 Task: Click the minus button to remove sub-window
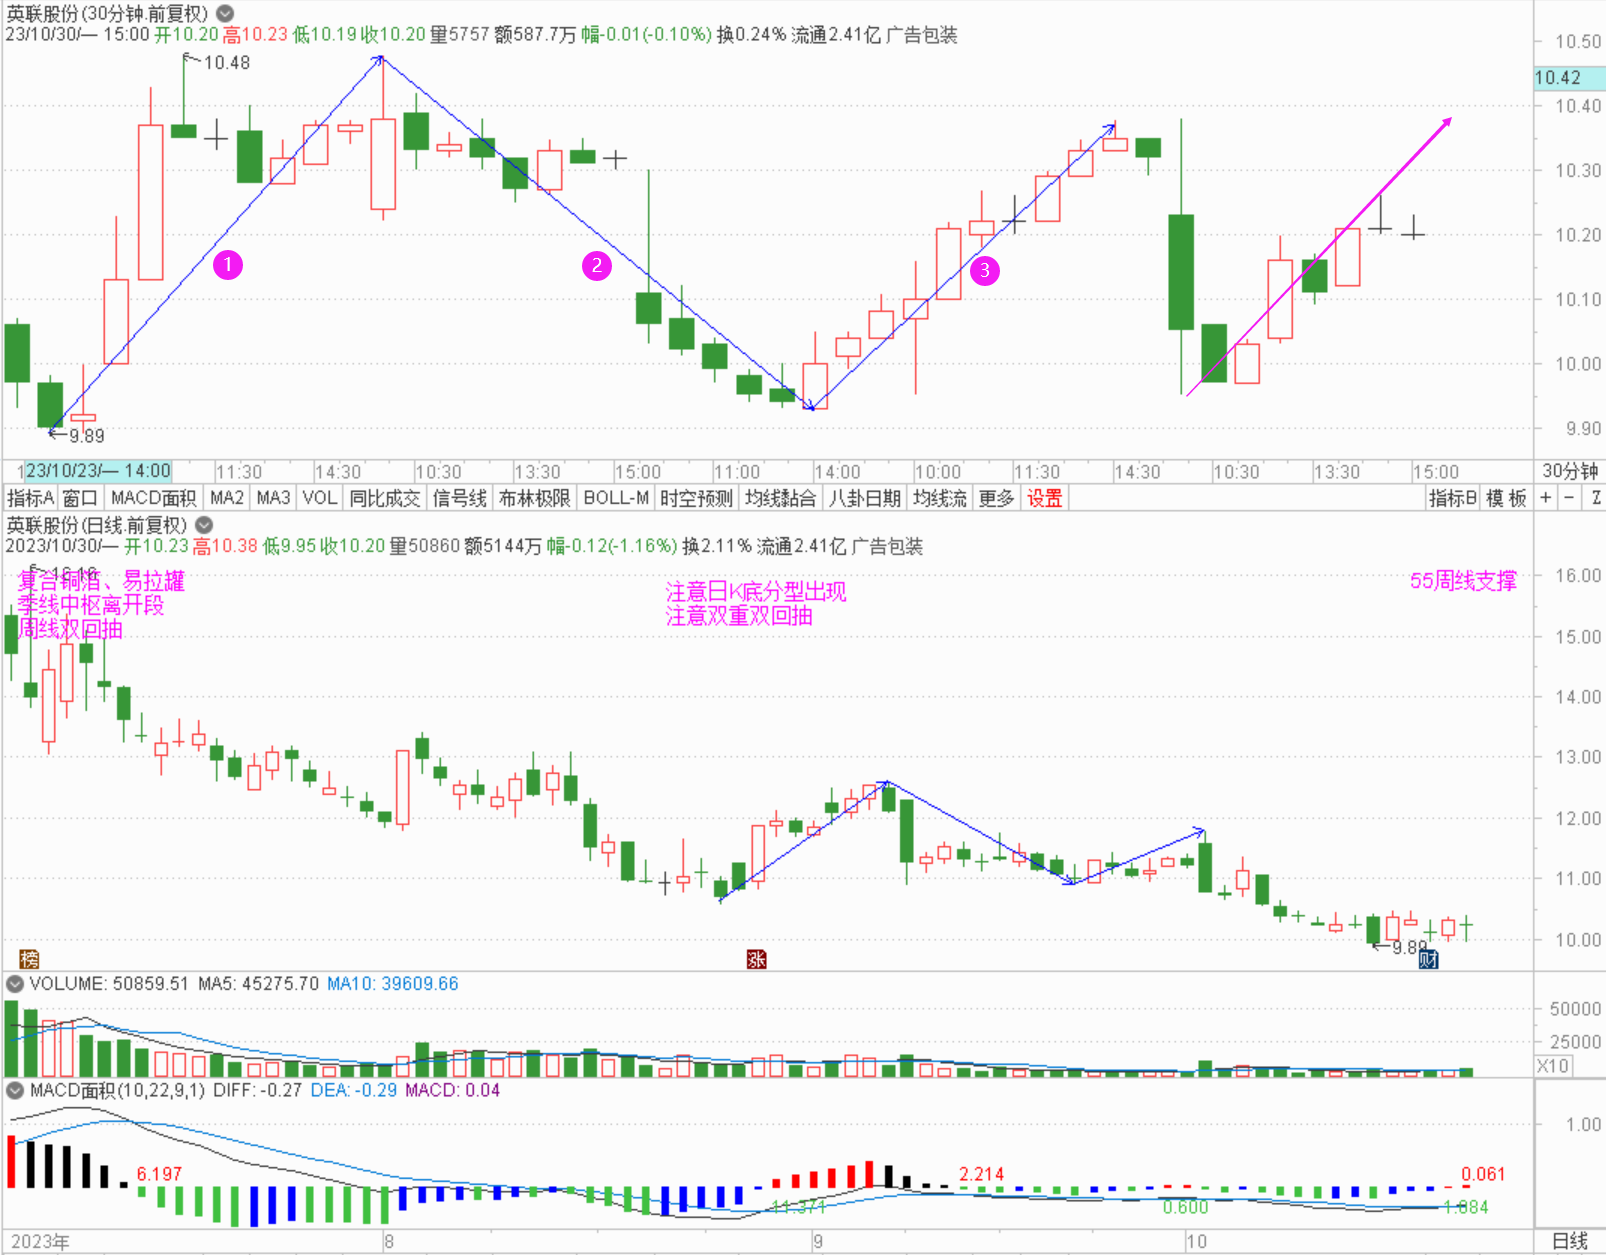[1569, 498]
